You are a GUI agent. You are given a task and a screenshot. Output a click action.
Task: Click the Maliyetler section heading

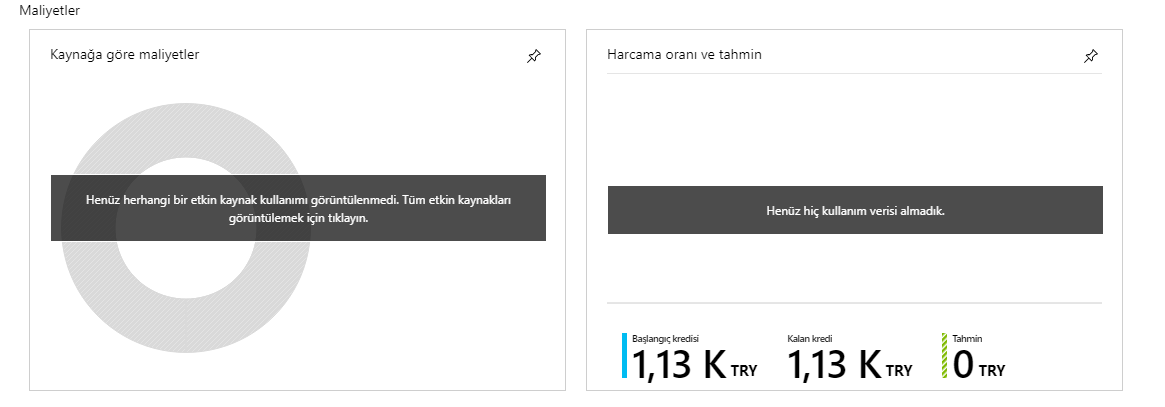(x=50, y=10)
